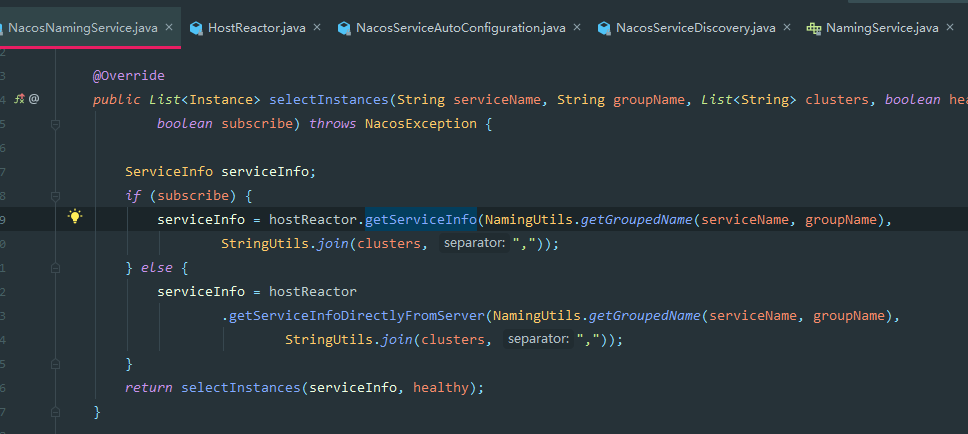The height and width of the screenshot is (434, 968).
Task: Click 'hostReactor' on the else-branch assignment line
Action: [313, 291]
